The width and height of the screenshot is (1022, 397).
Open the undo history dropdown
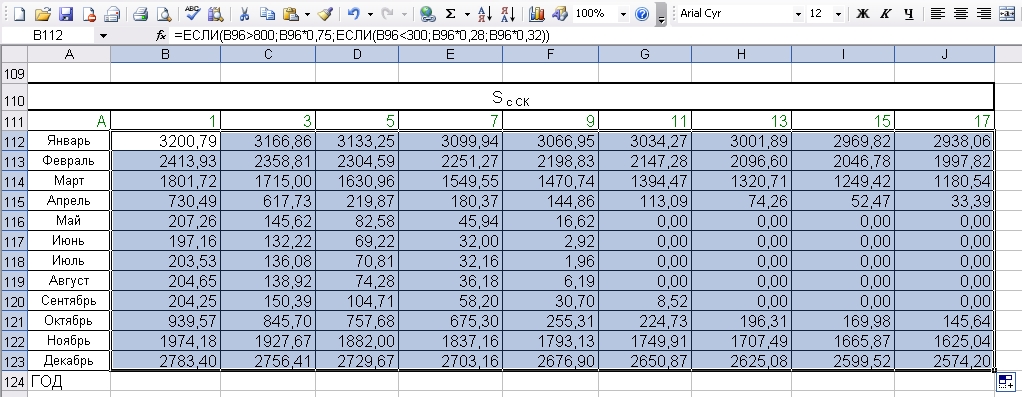(x=370, y=14)
